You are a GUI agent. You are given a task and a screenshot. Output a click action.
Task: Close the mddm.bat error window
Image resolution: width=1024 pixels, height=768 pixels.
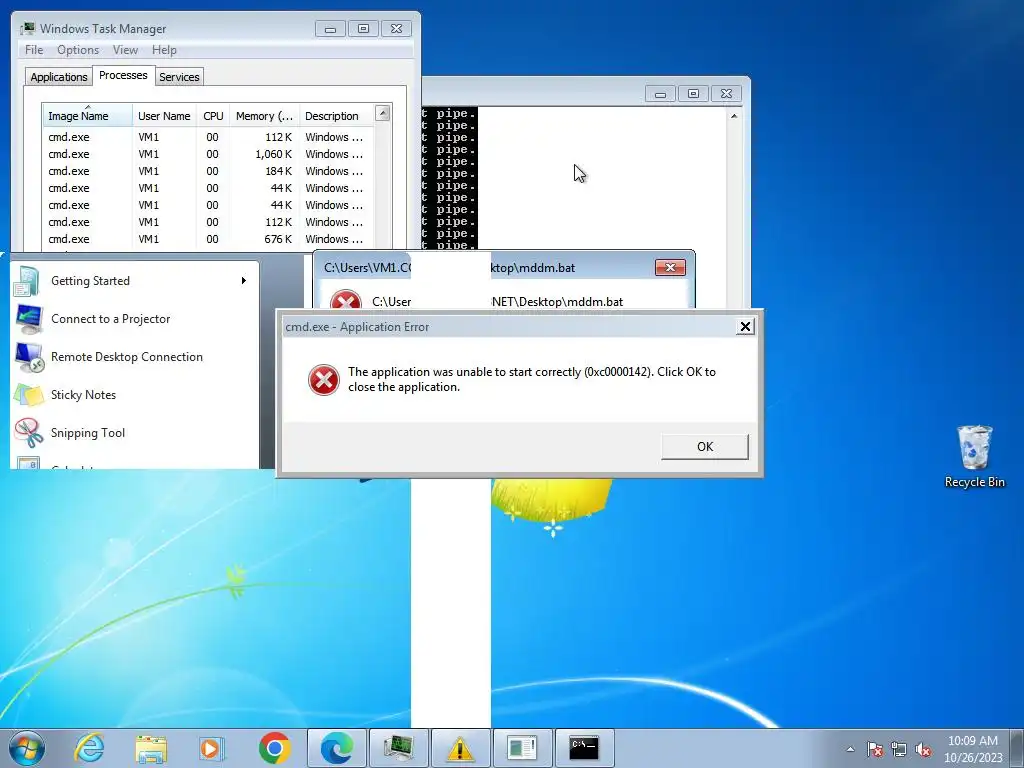[x=670, y=268]
